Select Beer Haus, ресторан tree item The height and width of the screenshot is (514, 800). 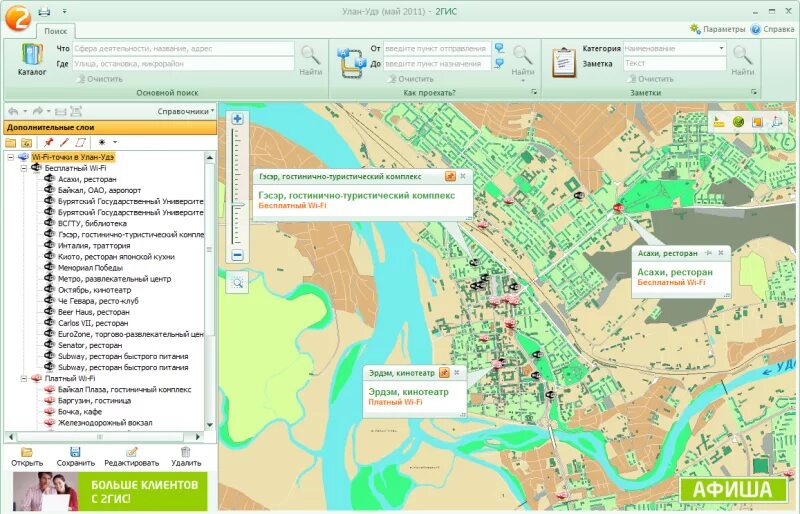[x=94, y=312]
